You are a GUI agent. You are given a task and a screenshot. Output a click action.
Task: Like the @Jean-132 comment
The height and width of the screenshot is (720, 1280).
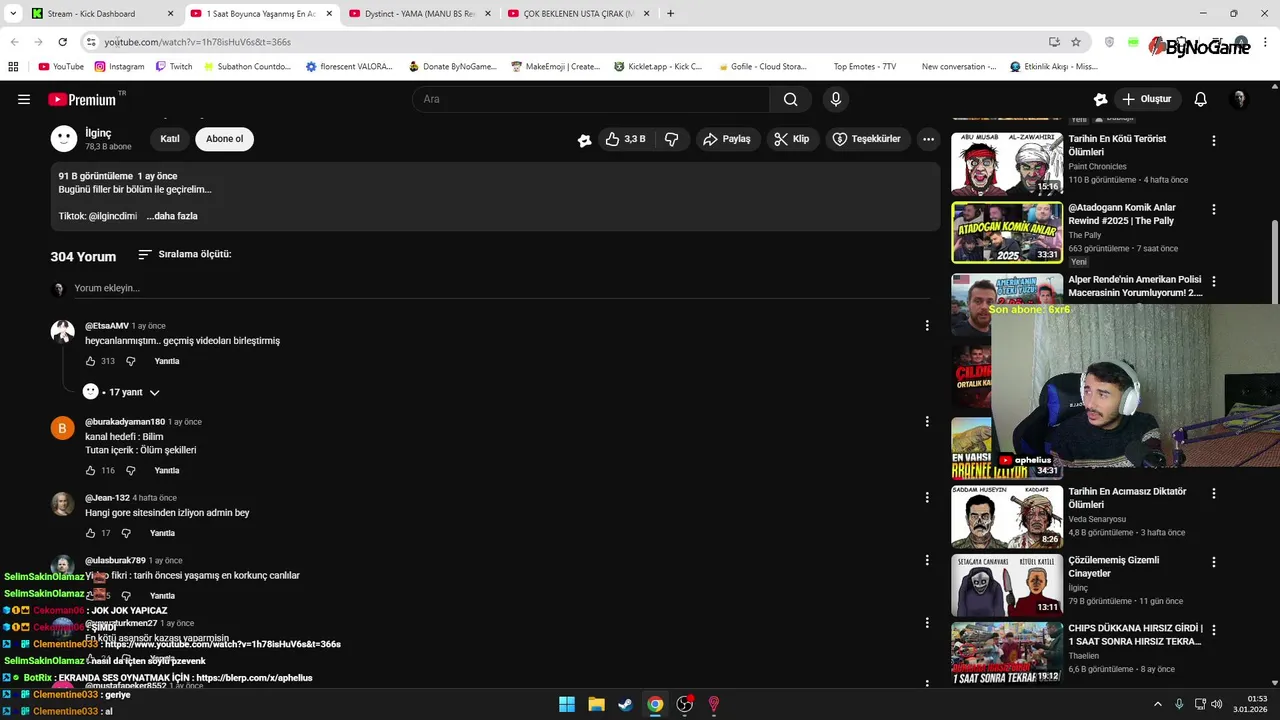click(x=90, y=533)
